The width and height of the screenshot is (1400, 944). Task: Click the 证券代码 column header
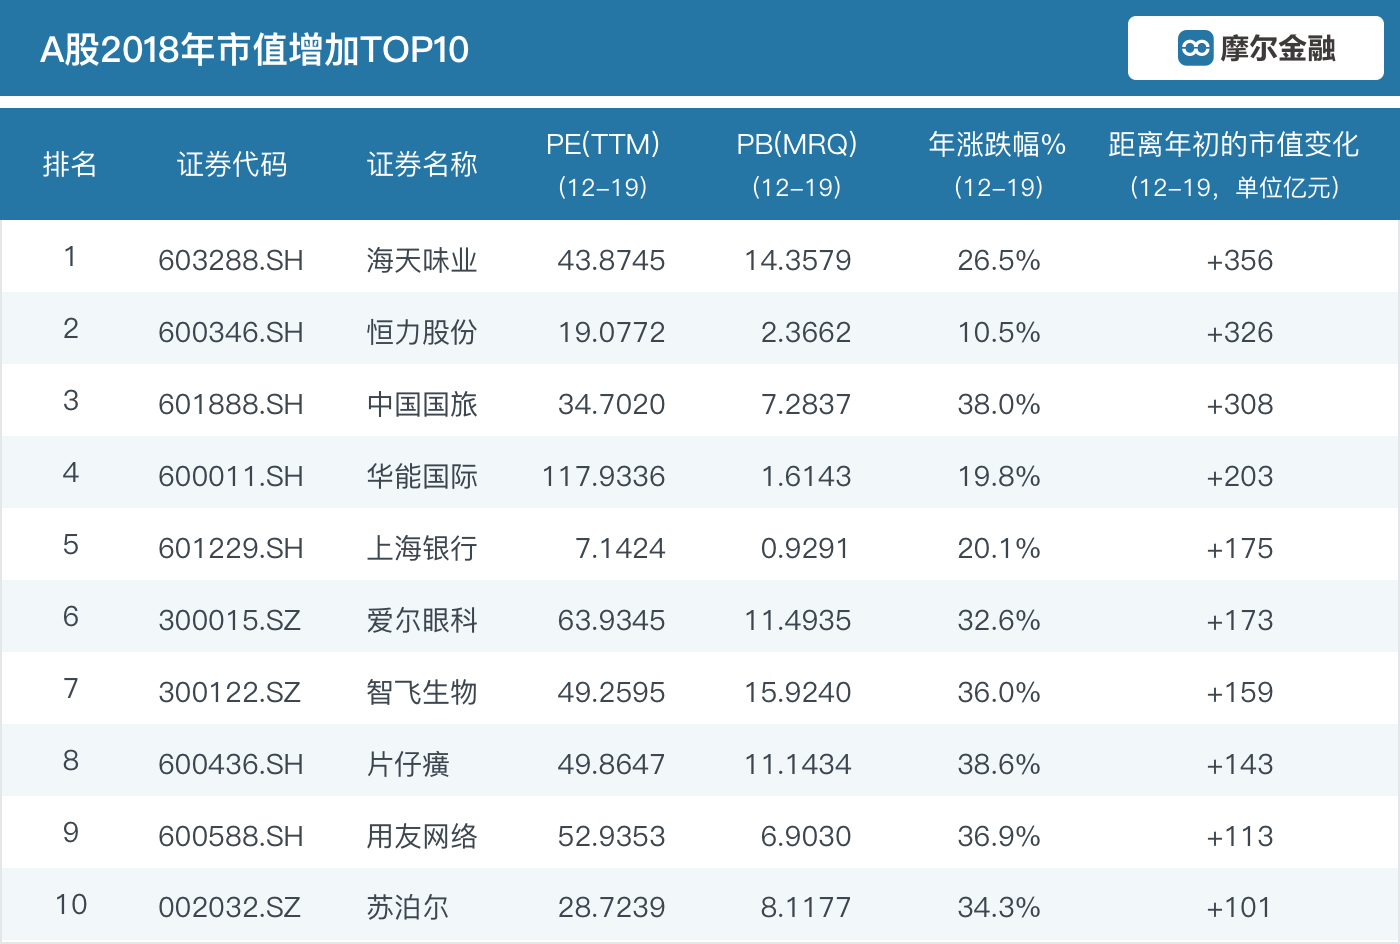tap(231, 164)
